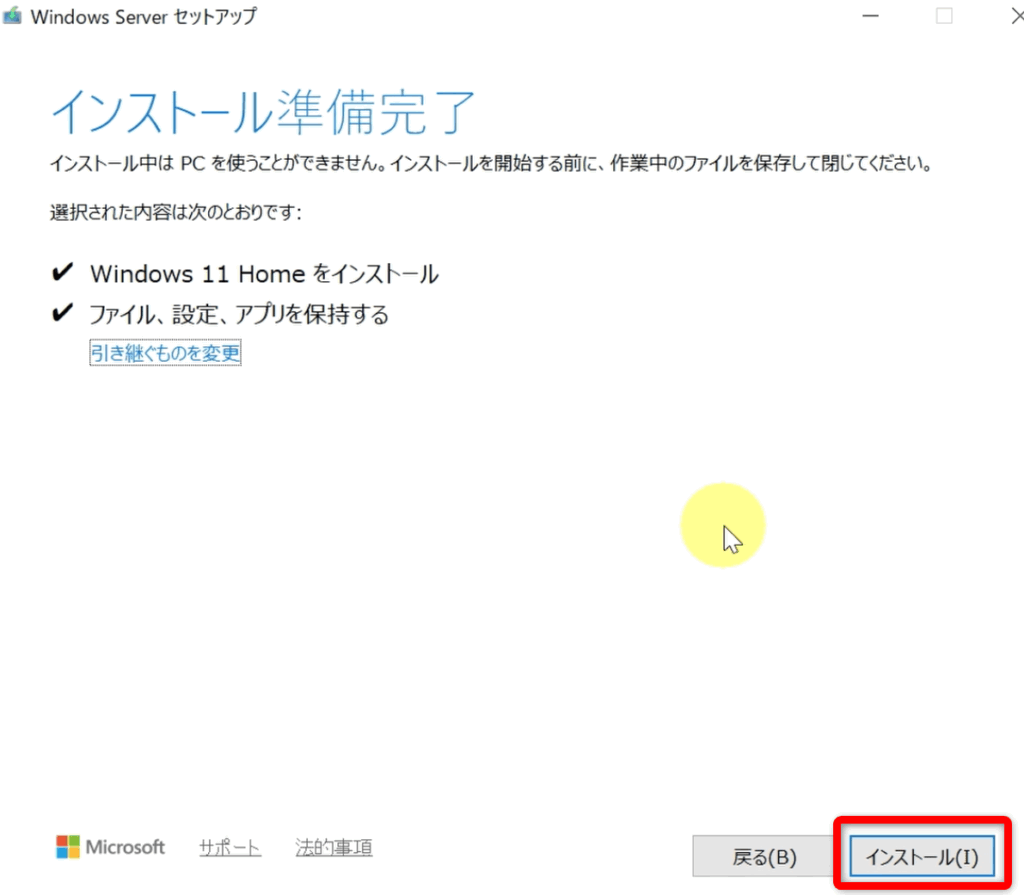The image size is (1024, 895).
Task: Open the サポート link
Action: pos(230,848)
